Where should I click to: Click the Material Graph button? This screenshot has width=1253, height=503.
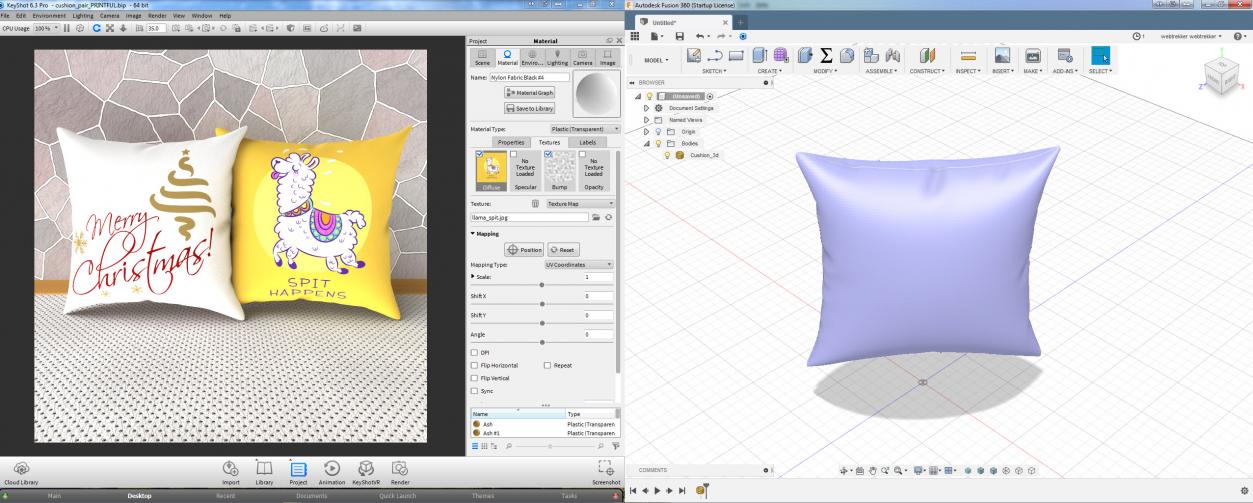[531, 92]
